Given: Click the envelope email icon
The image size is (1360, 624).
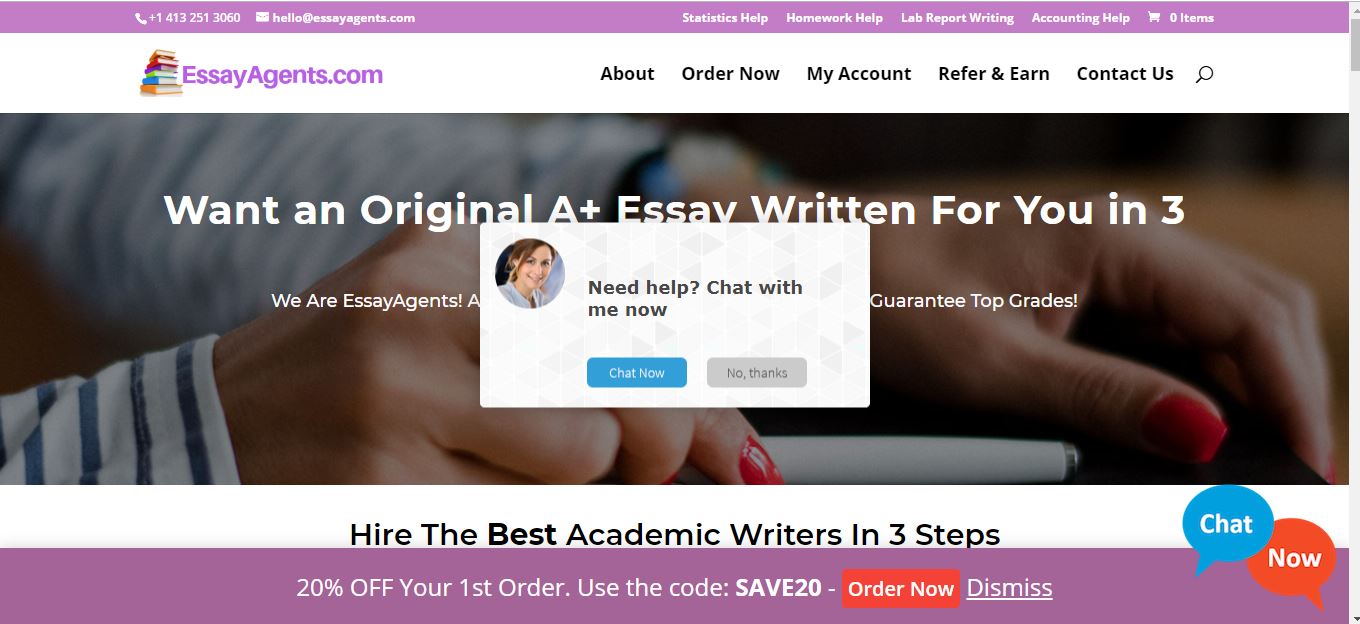Looking at the screenshot, I should pos(262,17).
